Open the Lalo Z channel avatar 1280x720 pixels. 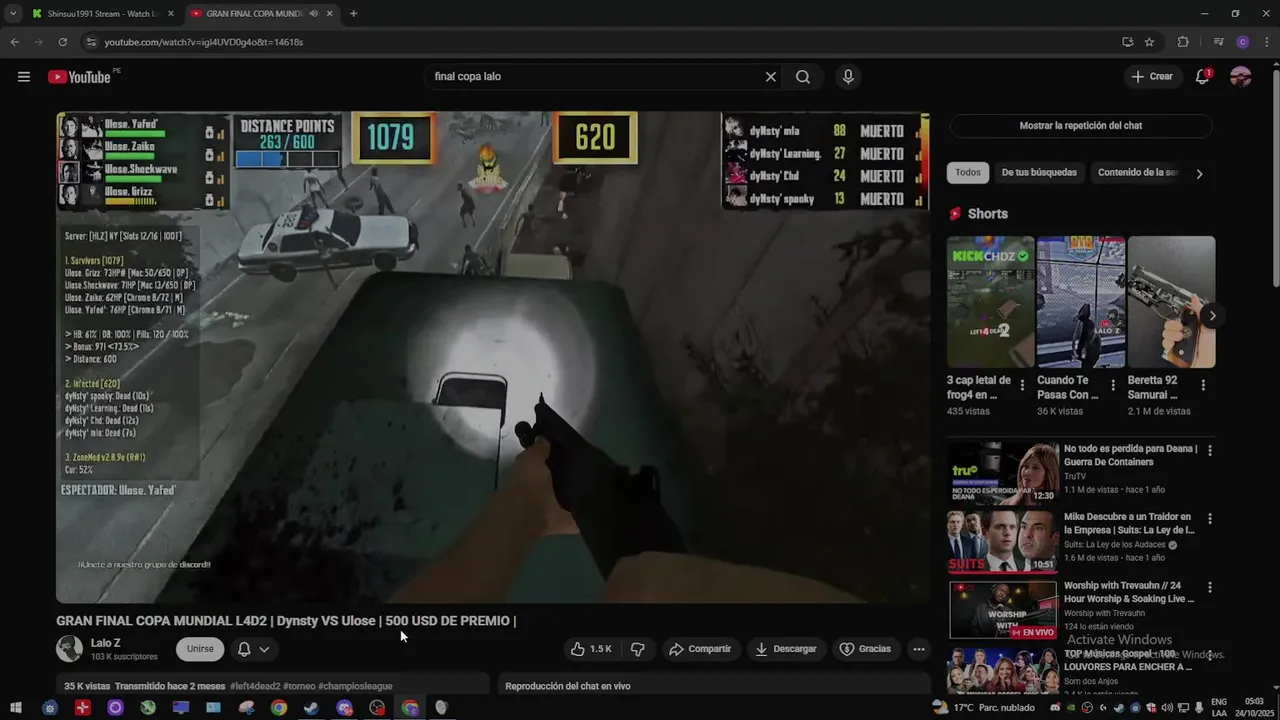pos(69,649)
